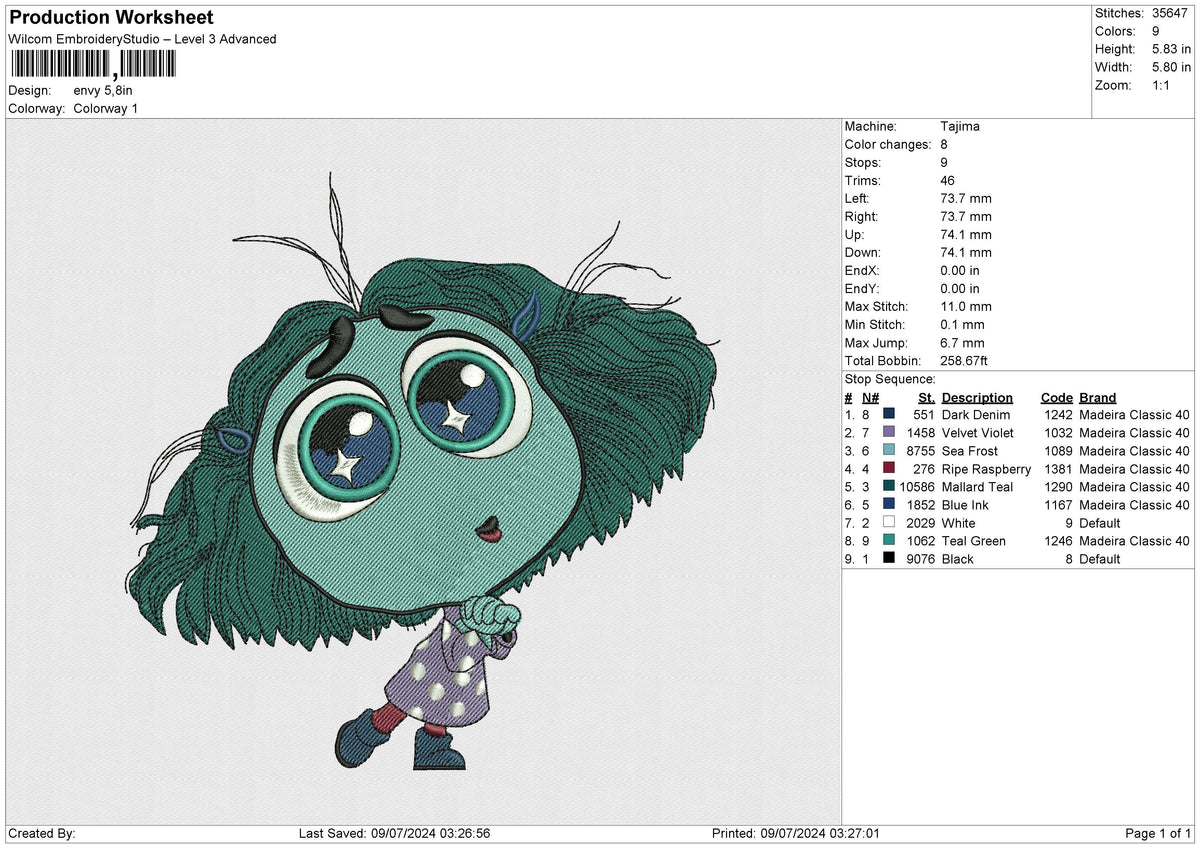
Task: Click the 'Up:' value '74.1 mm'
Action: (x=966, y=235)
